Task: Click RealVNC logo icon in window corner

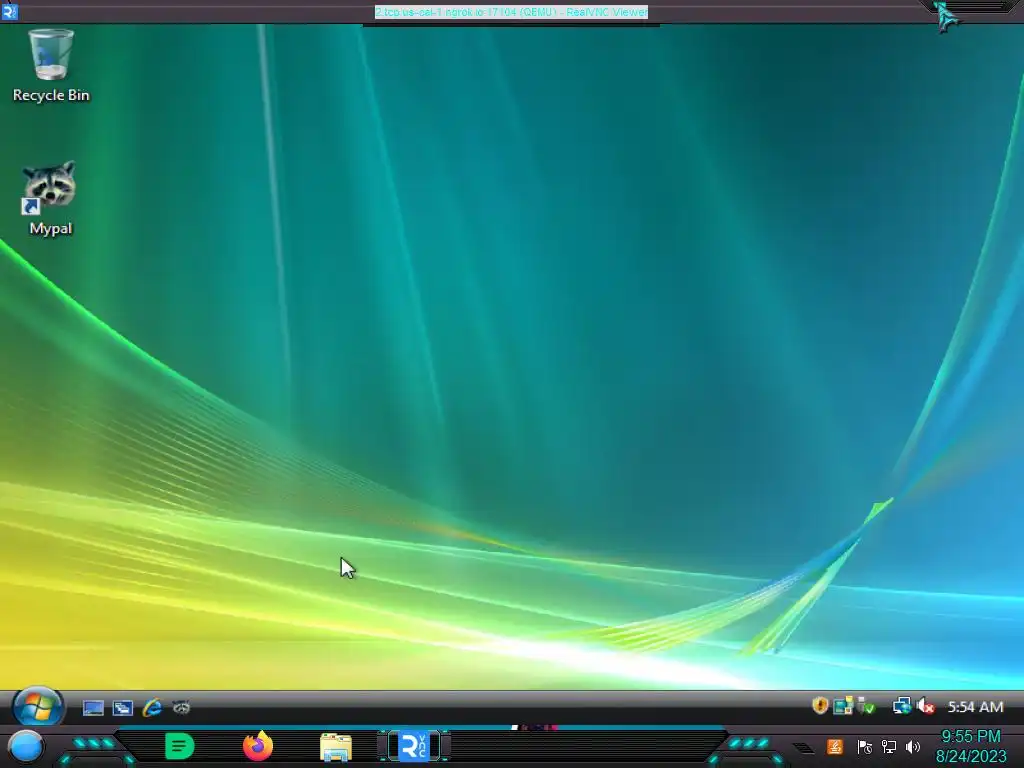Action: [x=9, y=12]
